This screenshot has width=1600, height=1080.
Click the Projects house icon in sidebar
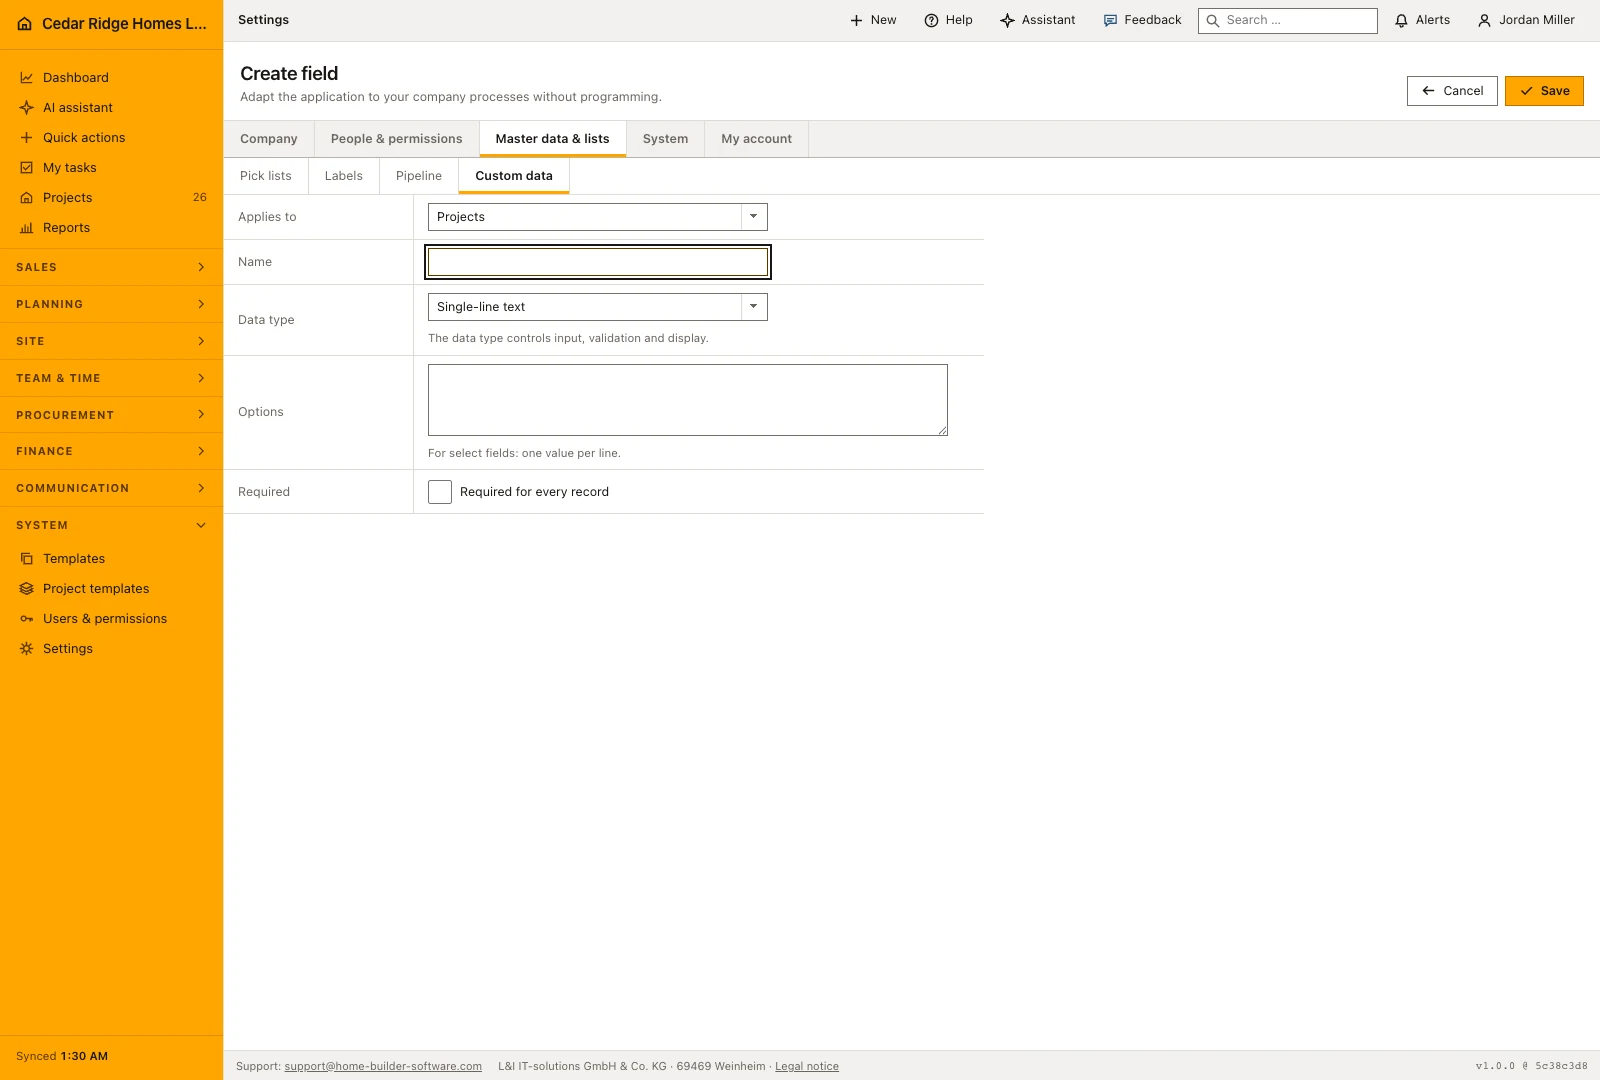(27, 198)
